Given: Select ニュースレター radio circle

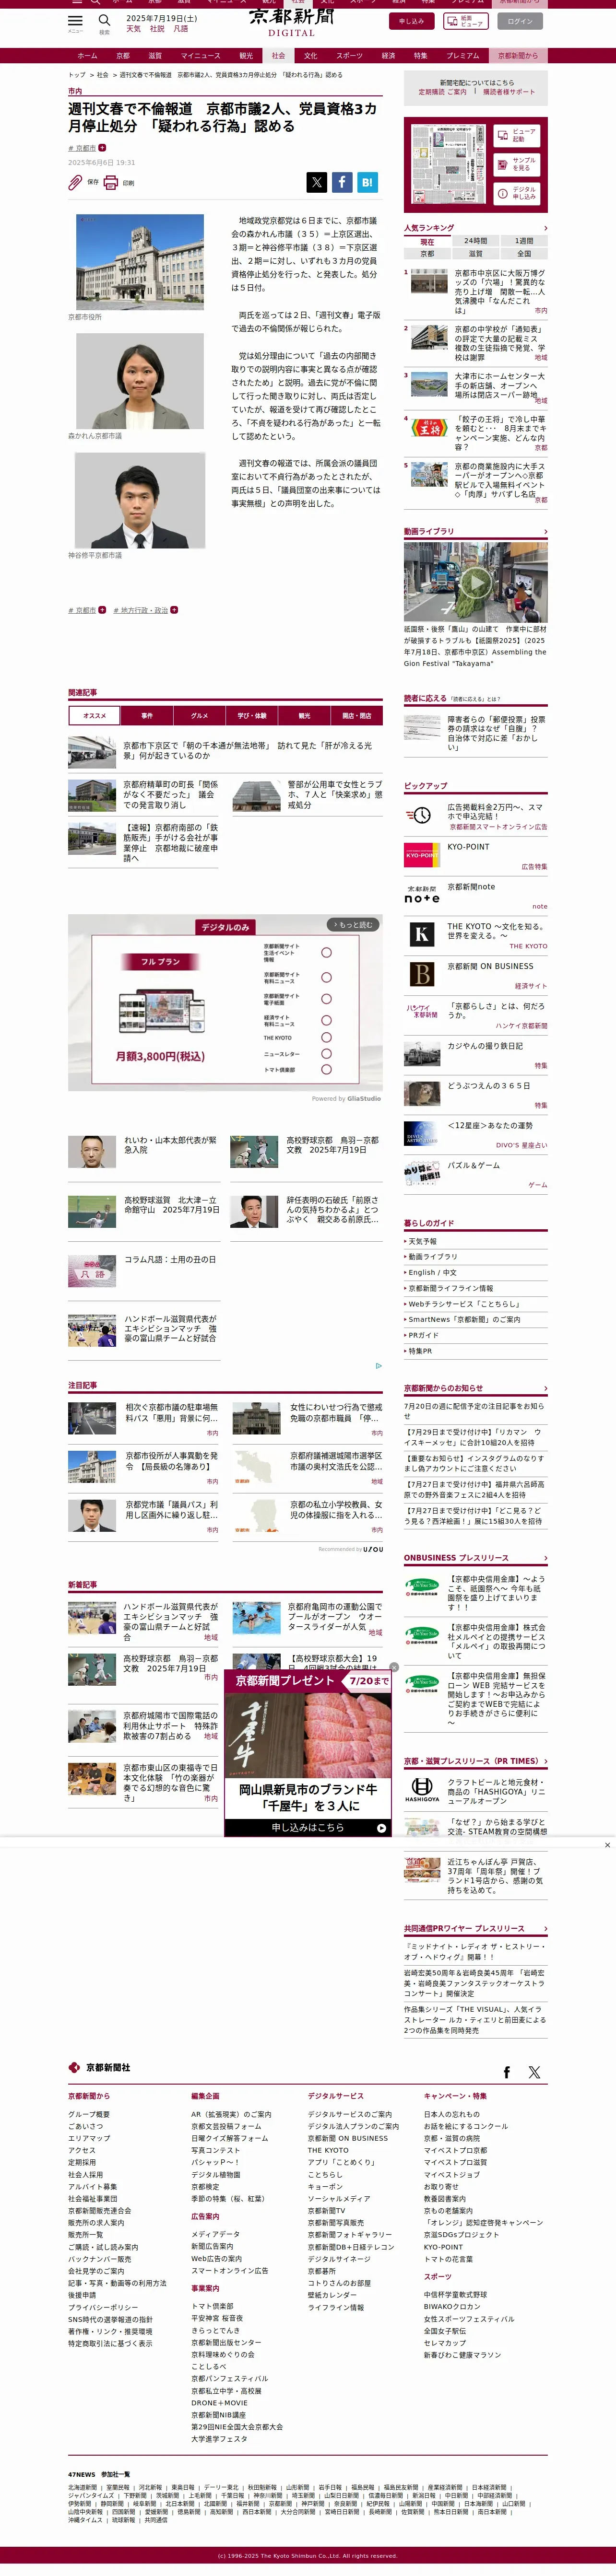Looking at the screenshot, I should coord(326,1053).
